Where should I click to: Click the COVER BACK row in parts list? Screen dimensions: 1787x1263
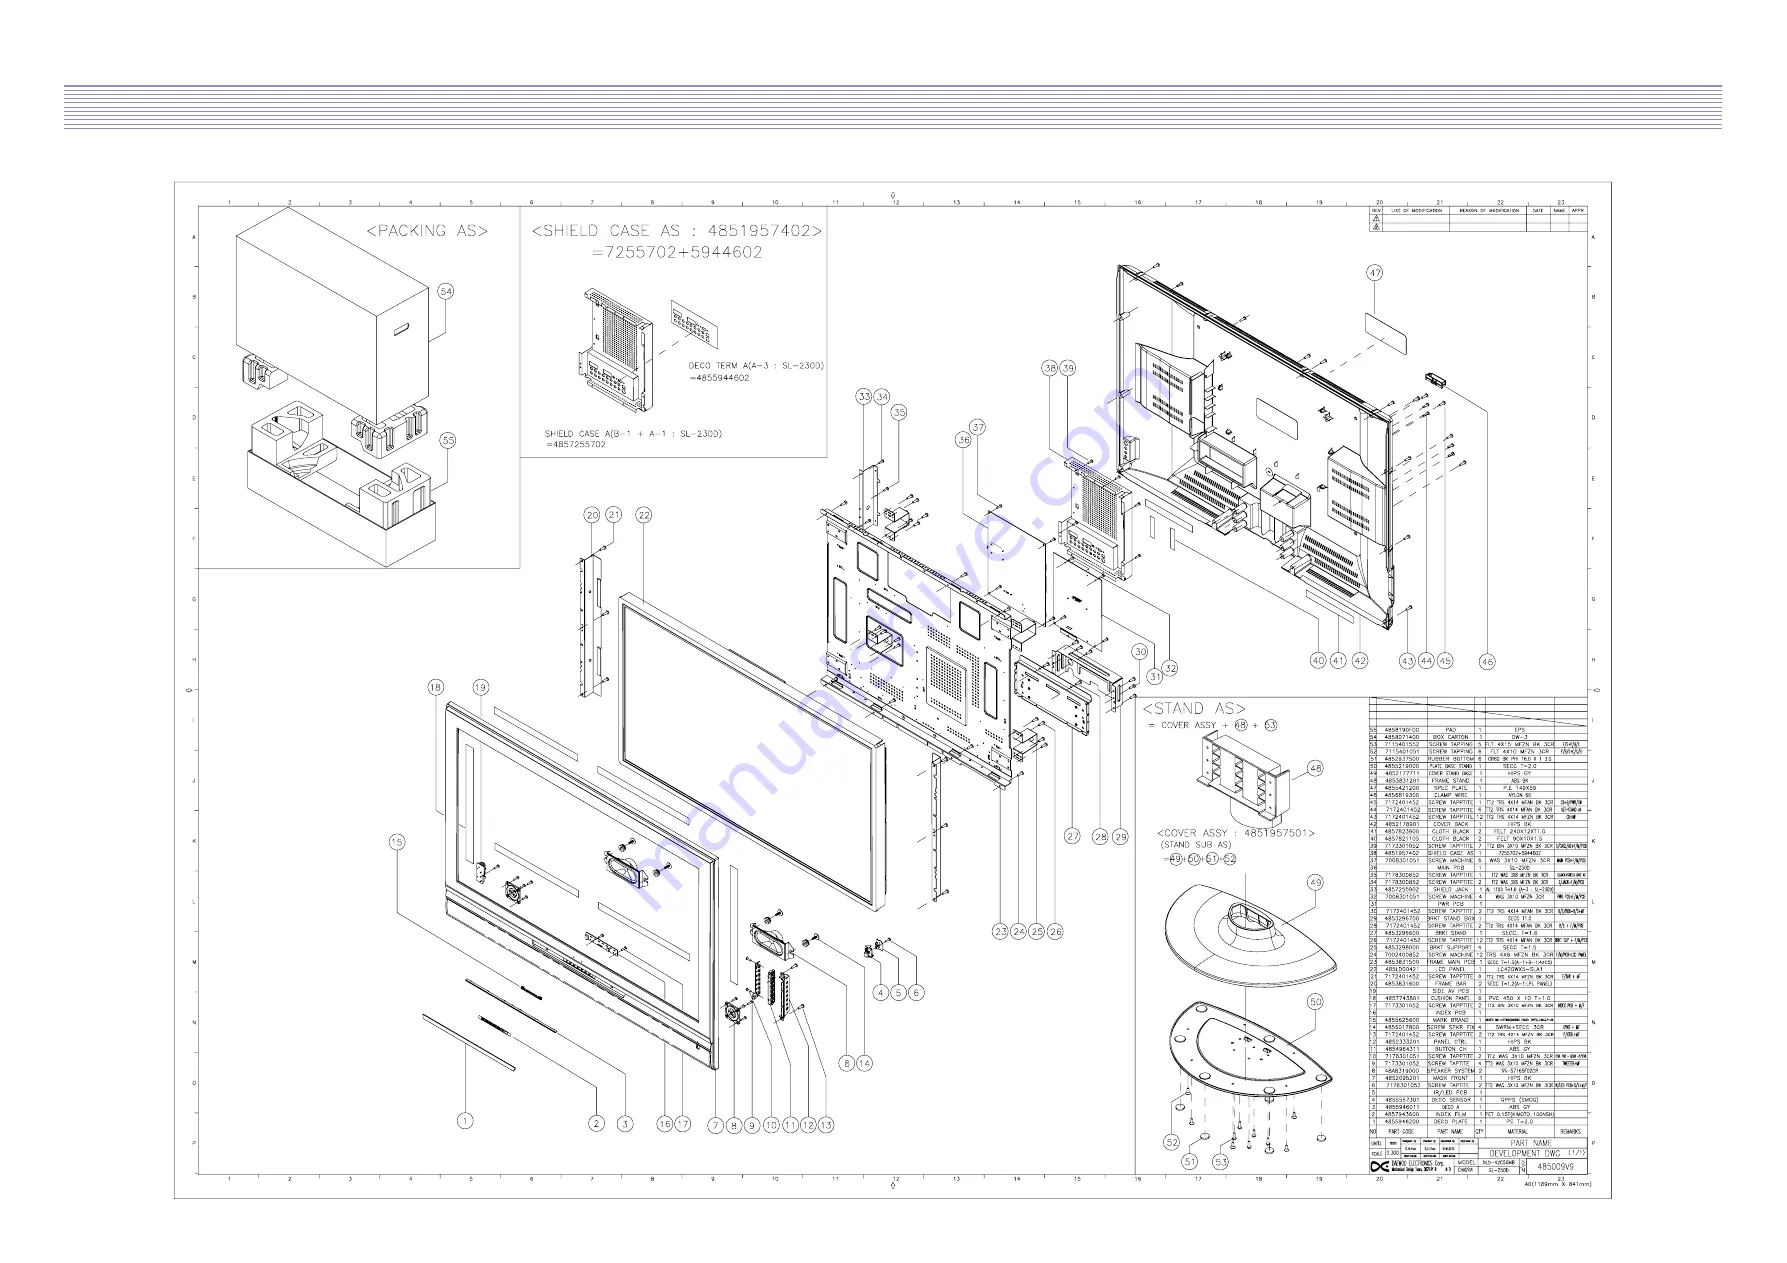pyautogui.click(x=1477, y=824)
